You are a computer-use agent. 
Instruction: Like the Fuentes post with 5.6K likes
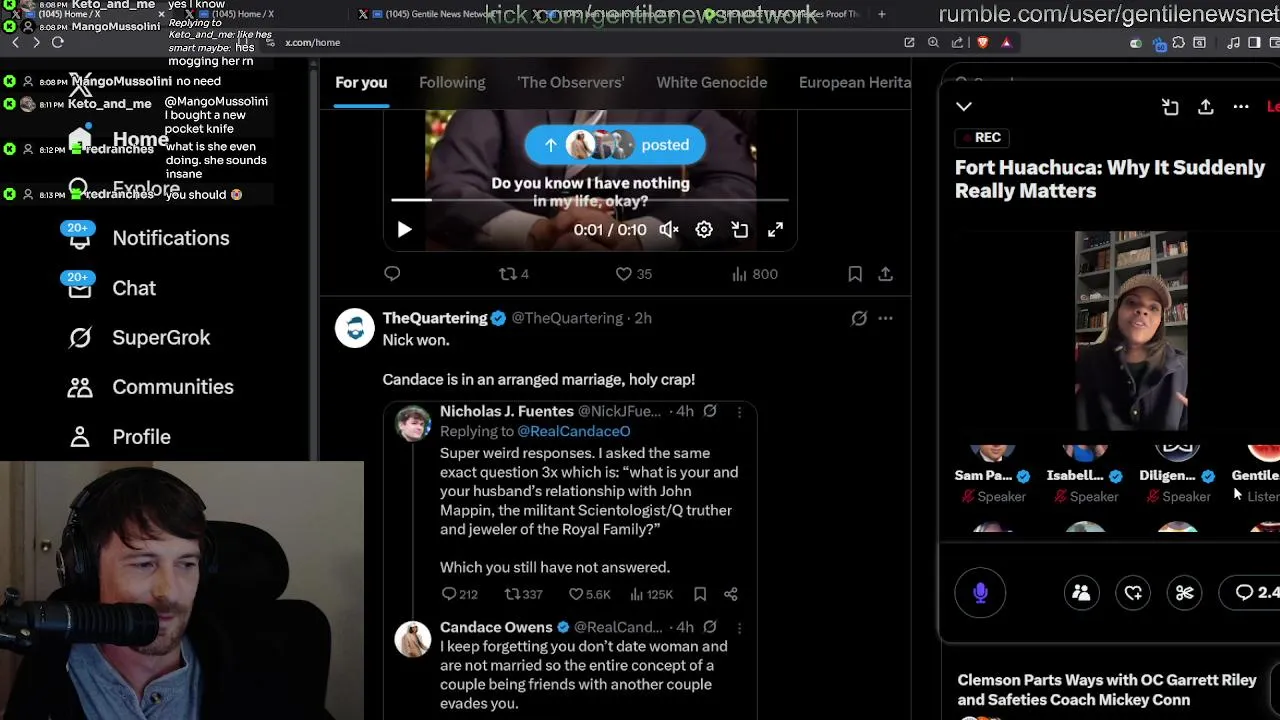(x=589, y=594)
